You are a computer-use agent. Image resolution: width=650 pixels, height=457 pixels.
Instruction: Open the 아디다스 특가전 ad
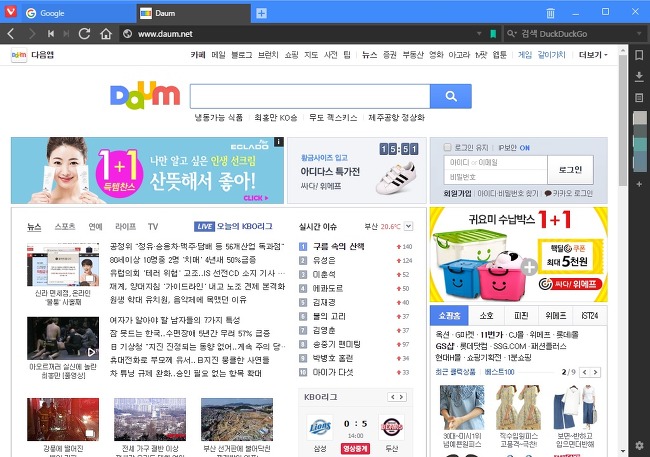click(x=357, y=170)
